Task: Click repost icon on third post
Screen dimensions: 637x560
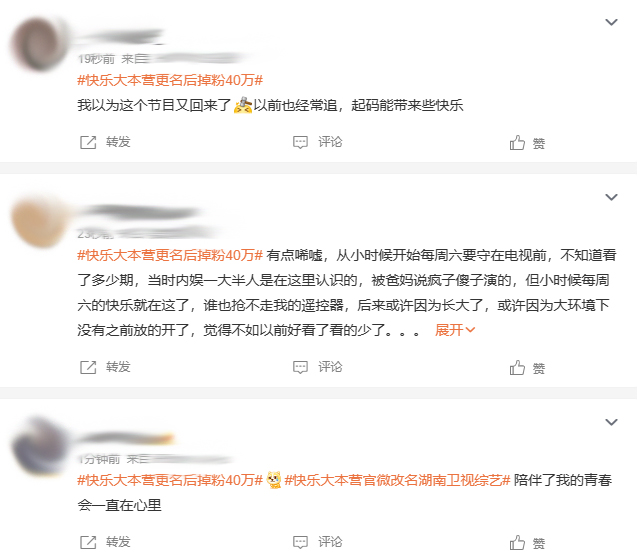Action: click(x=88, y=542)
